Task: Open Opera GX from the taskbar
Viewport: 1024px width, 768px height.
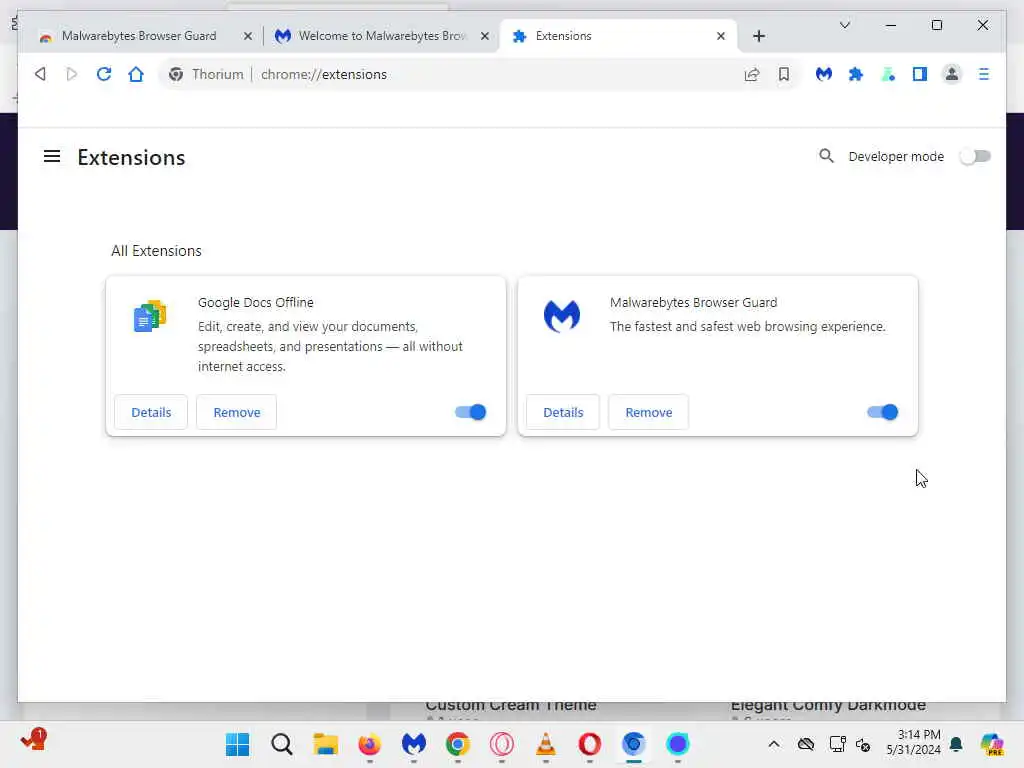Action: 501,744
